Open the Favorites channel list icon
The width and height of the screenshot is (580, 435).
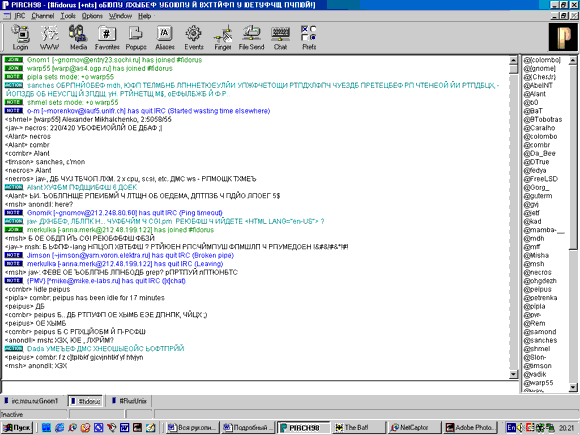[x=107, y=37]
